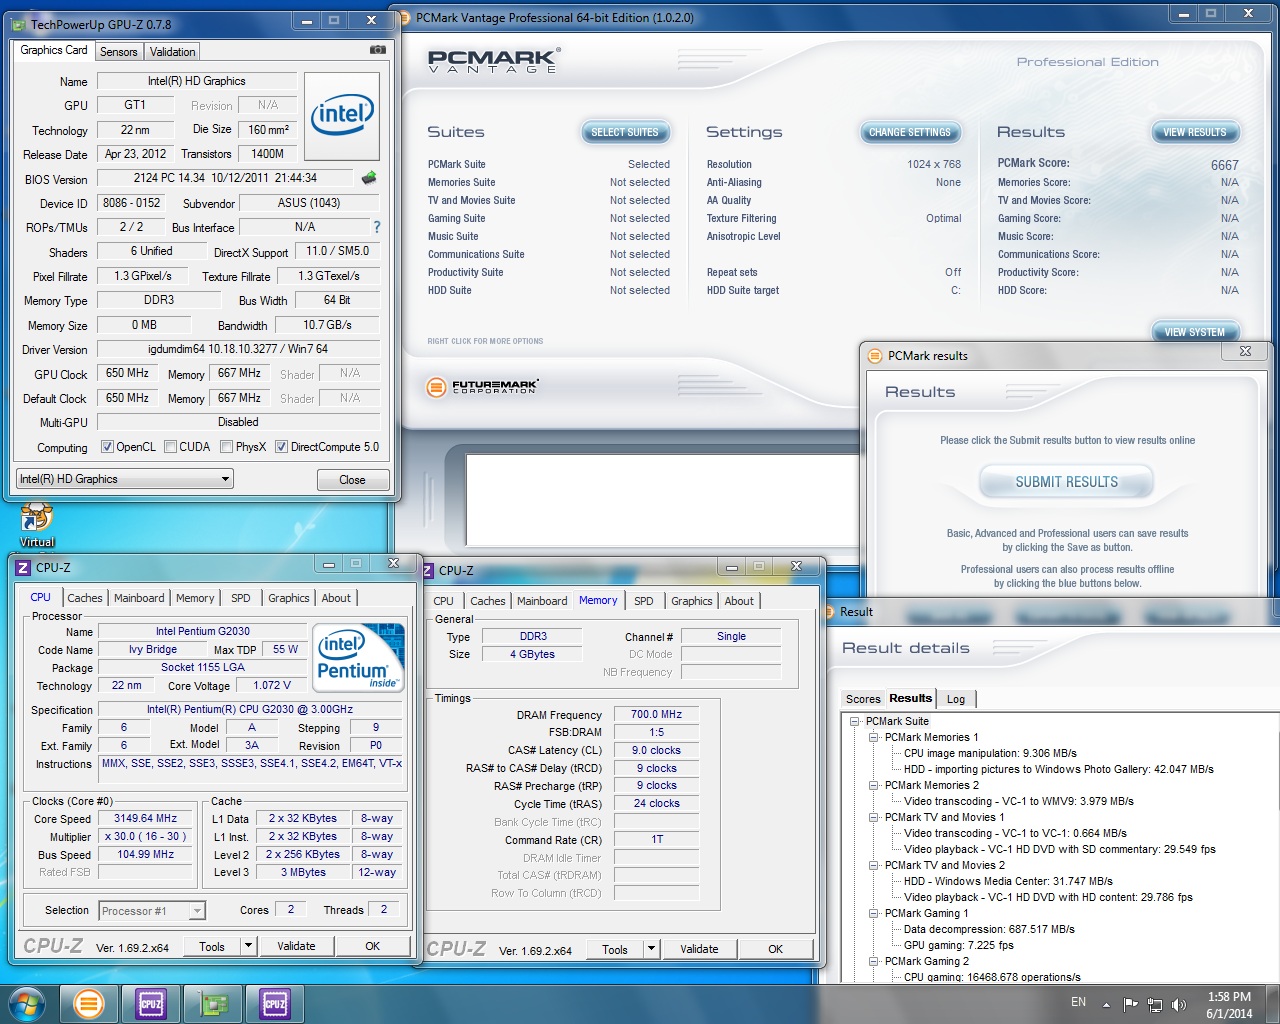Click the View Results button
1280x1024 pixels.
pos(1195,132)
